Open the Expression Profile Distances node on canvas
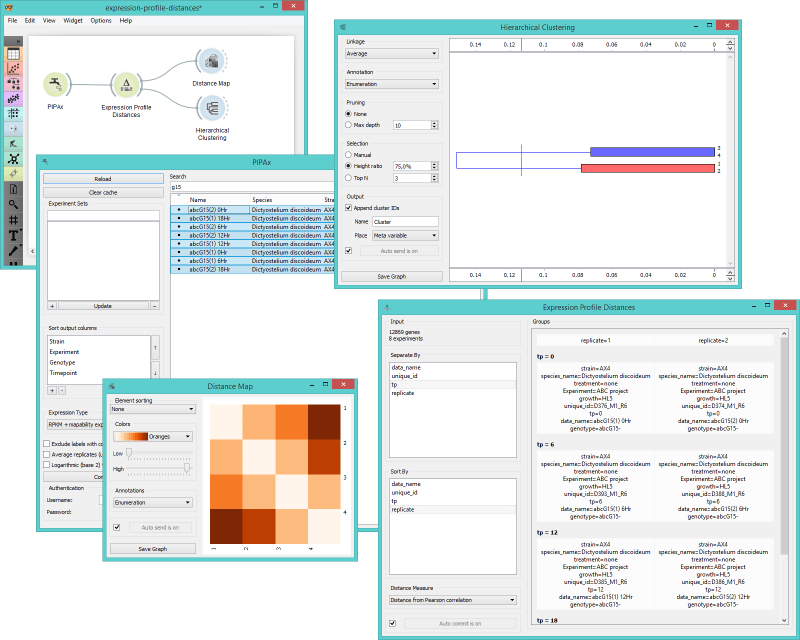 (x=125, y=85)
